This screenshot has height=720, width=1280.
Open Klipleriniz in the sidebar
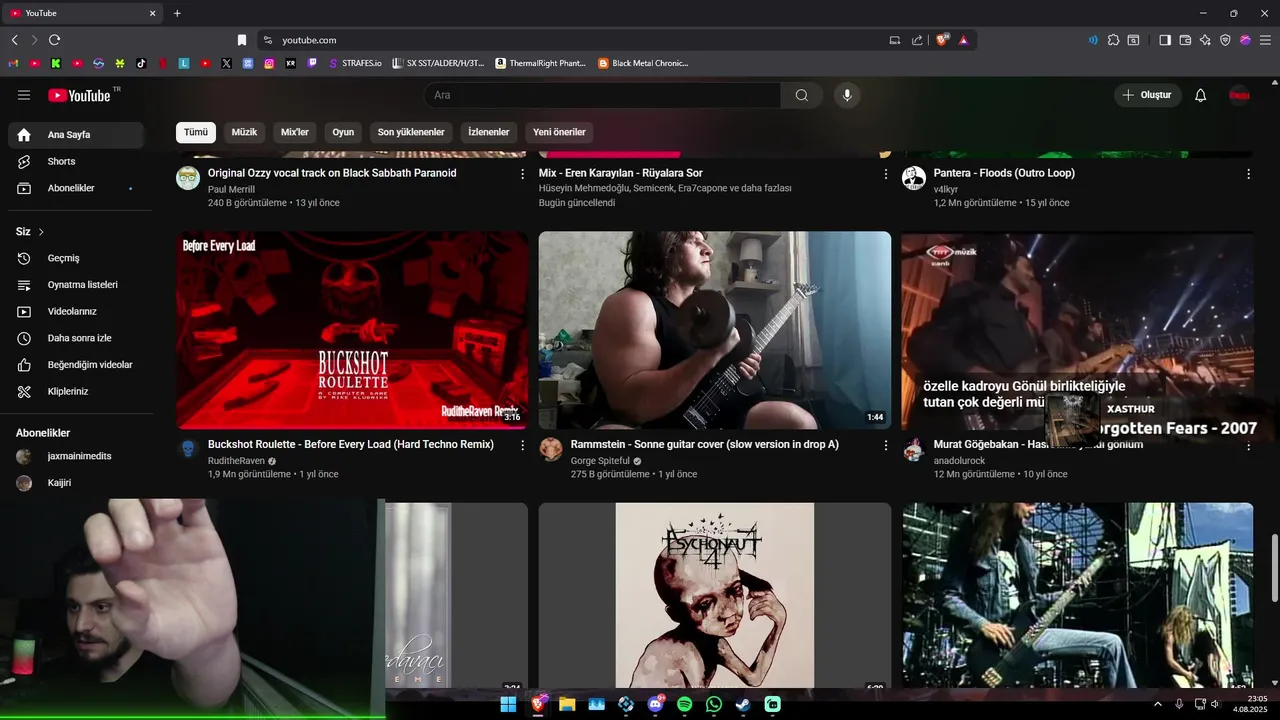pos(76,391)
